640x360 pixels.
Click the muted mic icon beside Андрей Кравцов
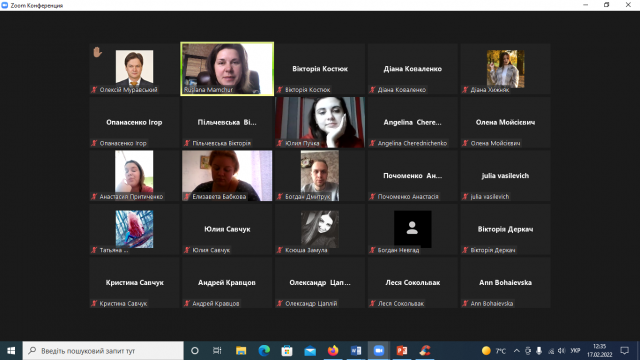click(x=187, y=304)
